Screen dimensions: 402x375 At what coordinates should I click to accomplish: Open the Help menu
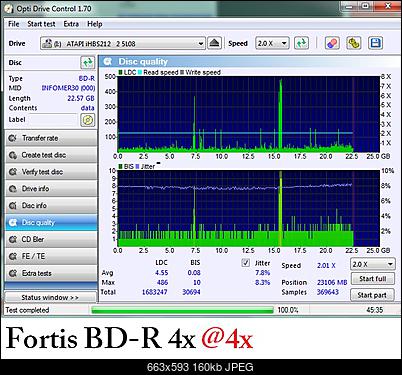pos(95,24)
